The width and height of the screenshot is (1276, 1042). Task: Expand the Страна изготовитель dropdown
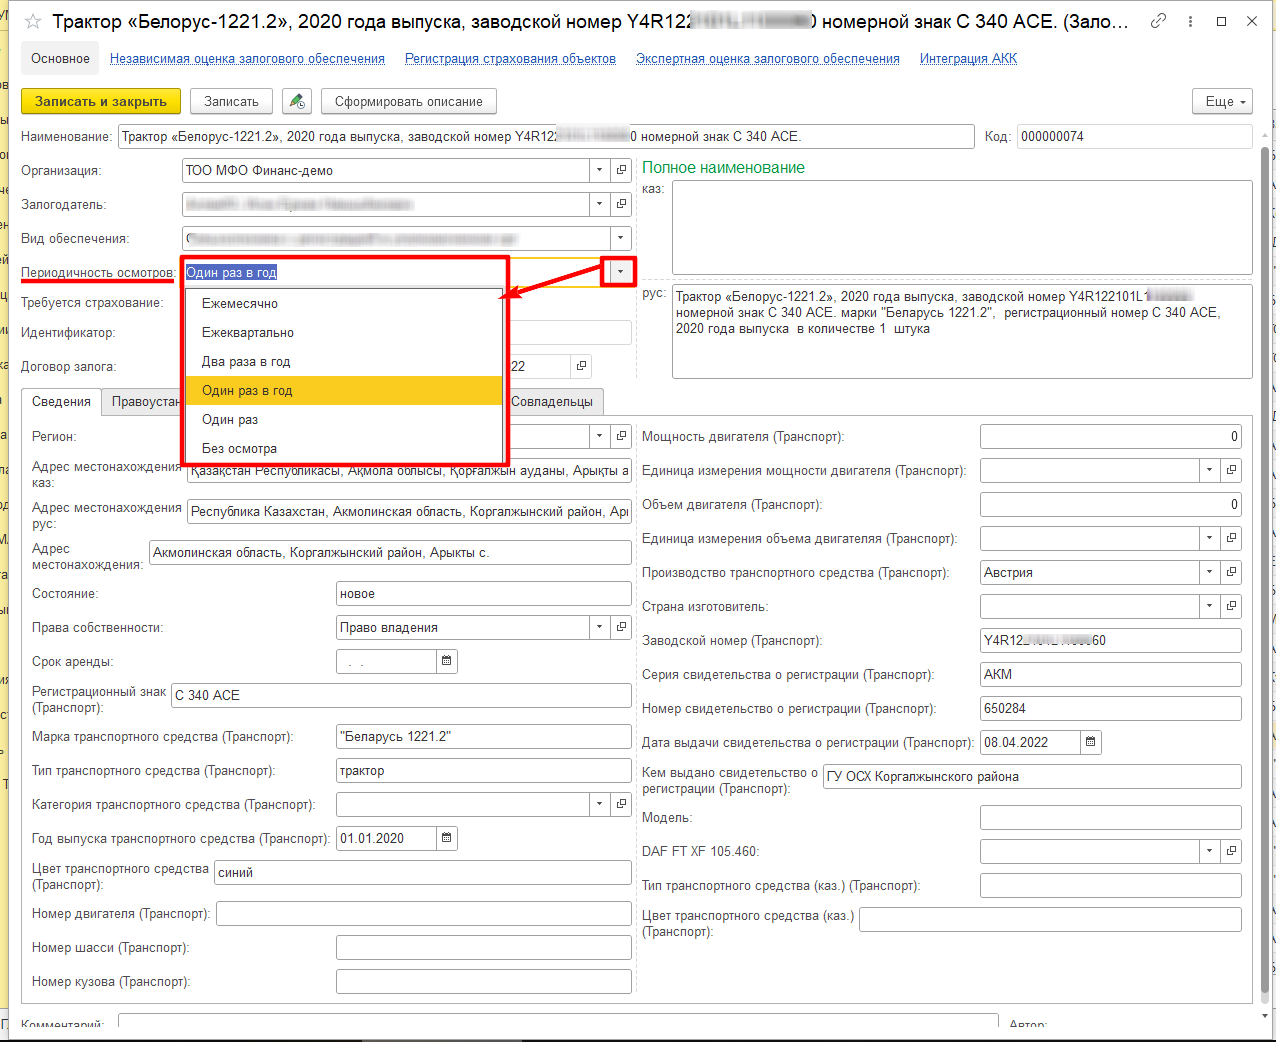coord(1210,606)
